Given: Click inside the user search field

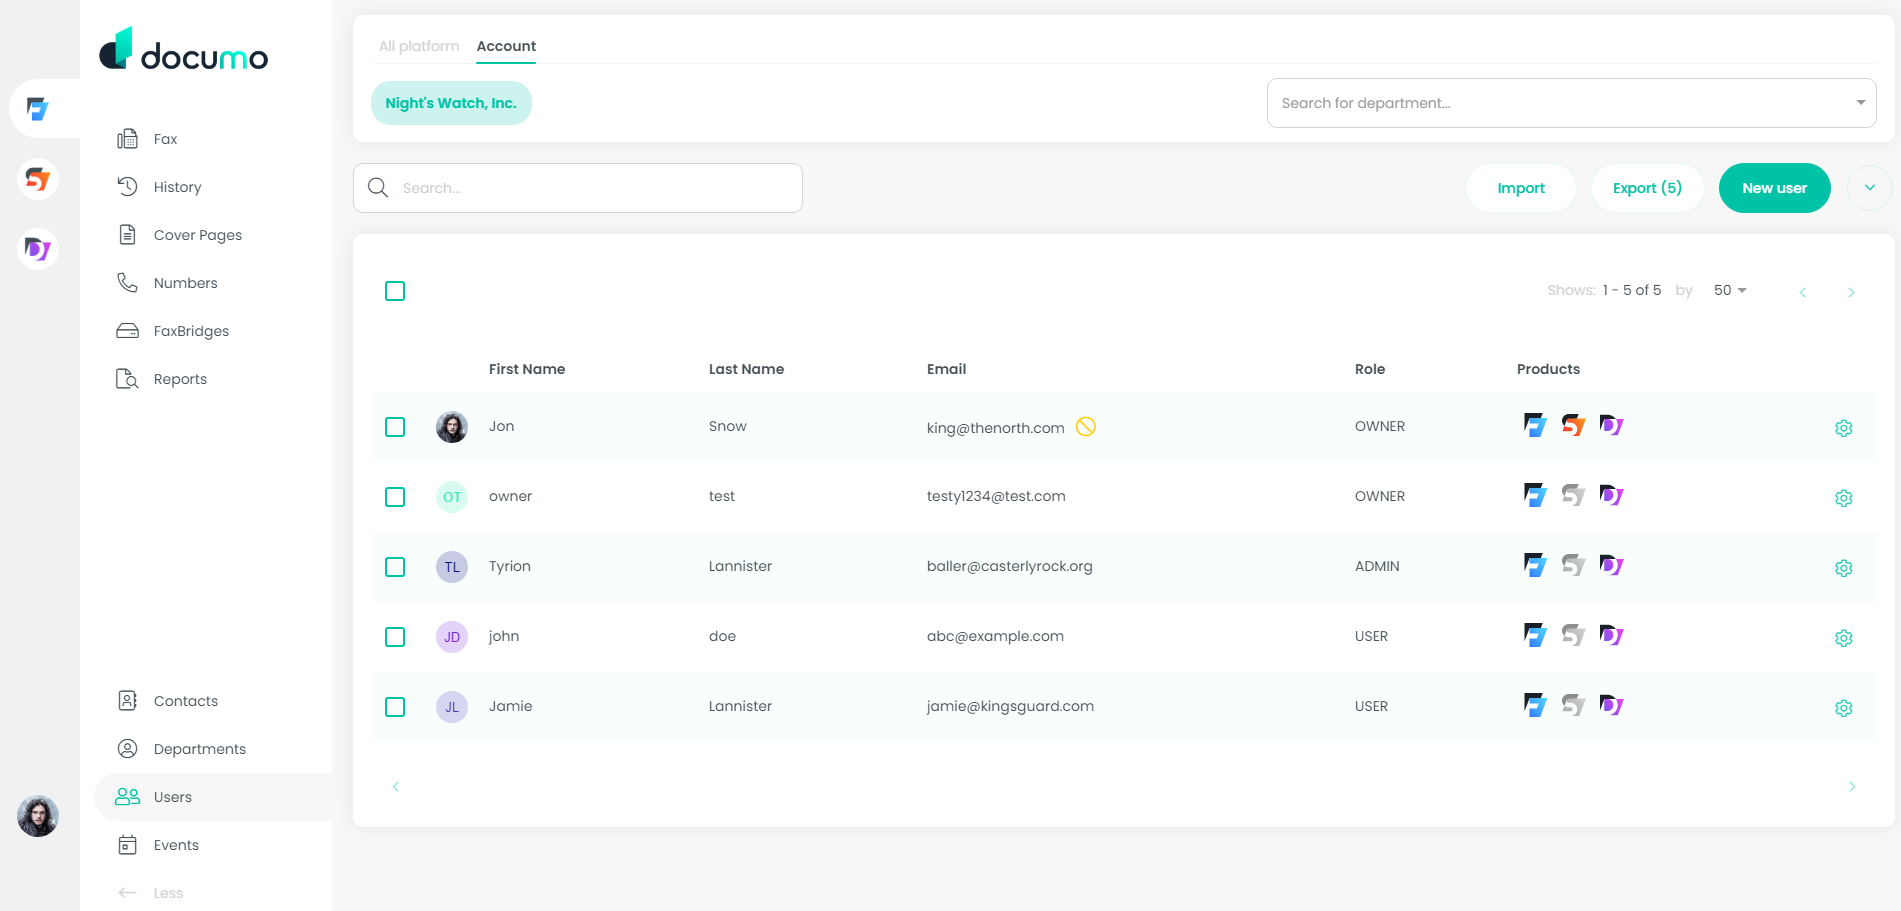Looking at the screenshot, I should point(577,187).
